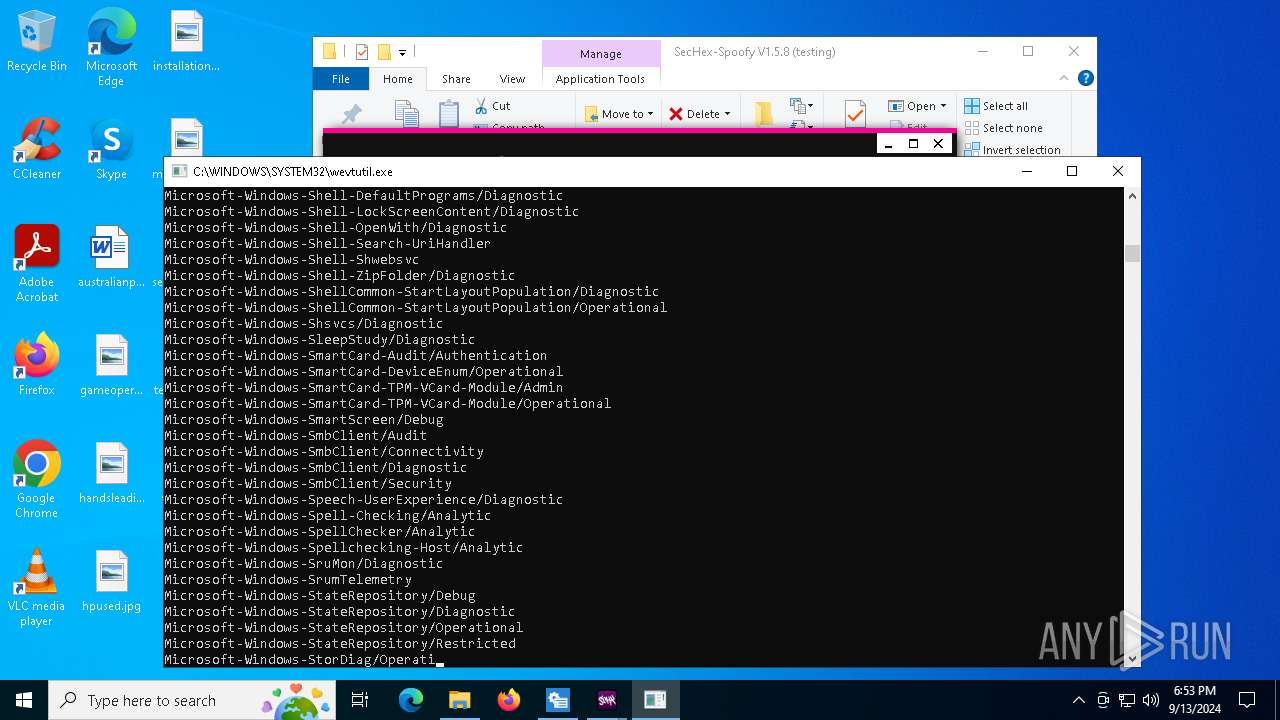
Task: Click the Properties icon in quick access toolbar
Action: (x=362, y=52)
